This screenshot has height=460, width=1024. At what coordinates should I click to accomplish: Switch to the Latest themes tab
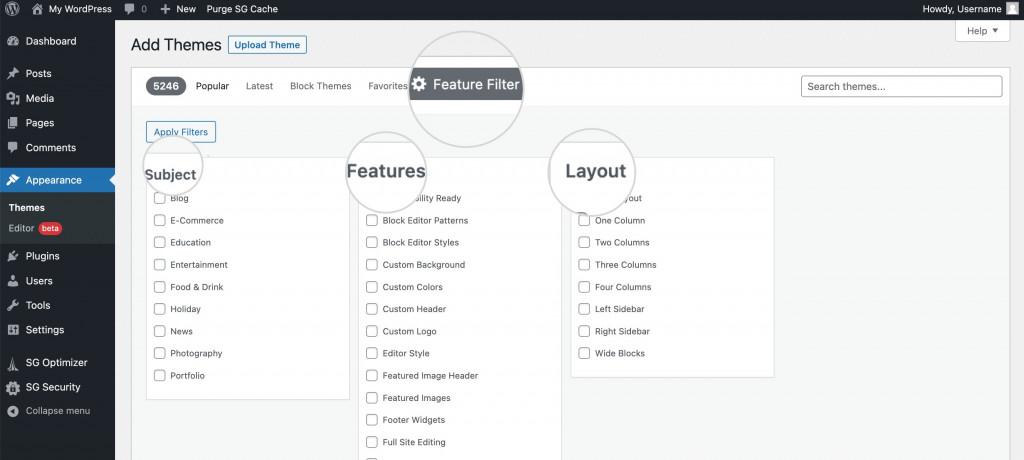pyautogui.click(x=259, y=86)
